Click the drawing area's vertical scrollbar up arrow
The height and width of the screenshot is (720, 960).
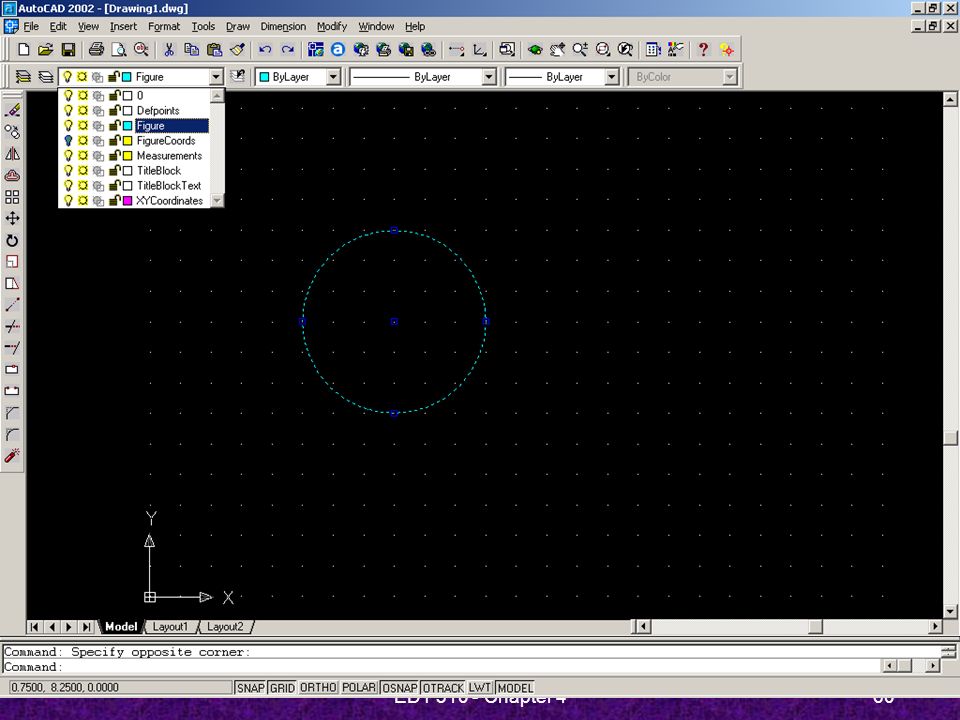(x=950, y=99)
